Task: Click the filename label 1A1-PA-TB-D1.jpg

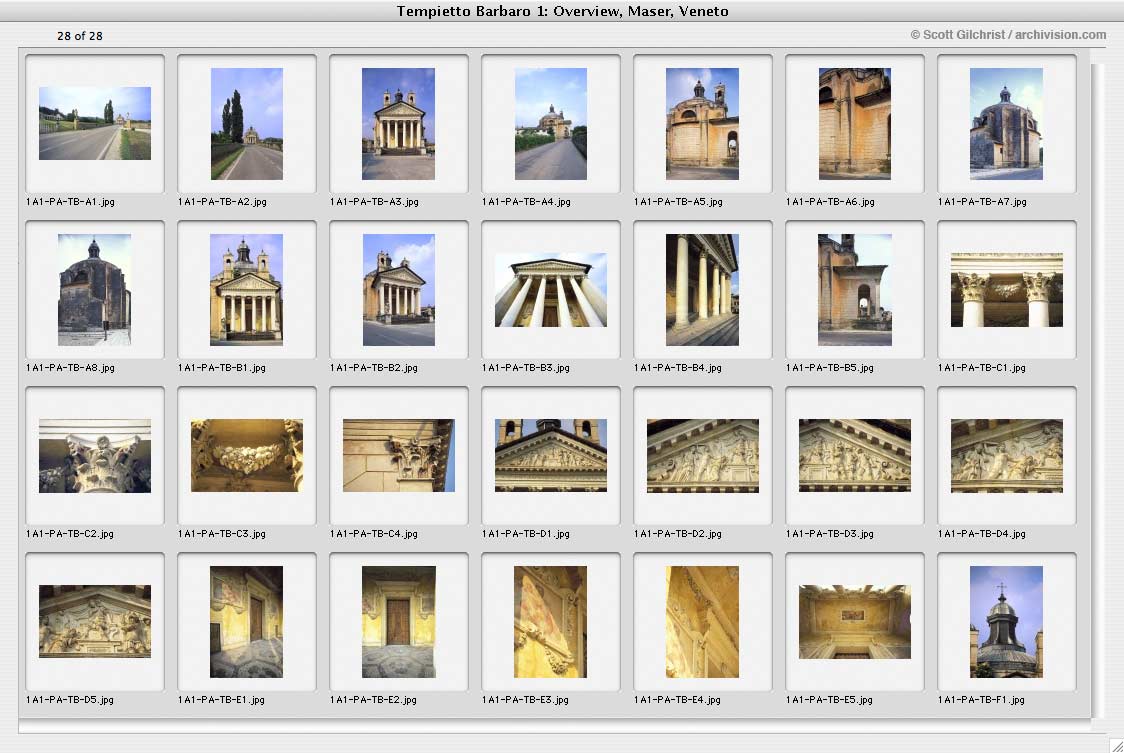Action: point(526,534)
